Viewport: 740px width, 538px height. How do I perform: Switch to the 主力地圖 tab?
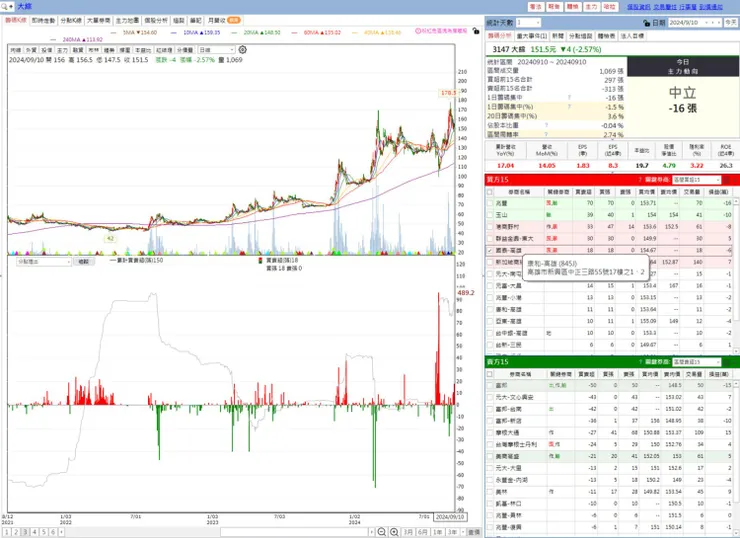click(x=127, y=20)
